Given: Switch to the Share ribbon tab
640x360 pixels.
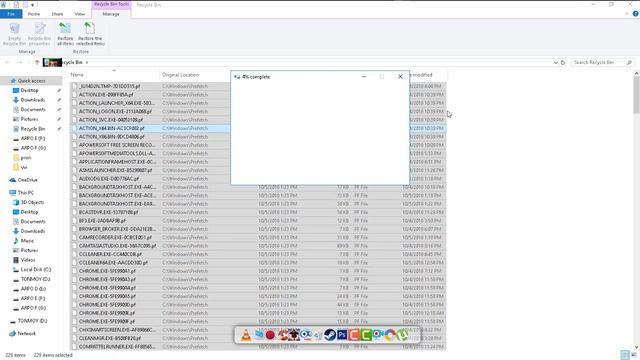Looking at the screenshot, I should [x=57, y=14].
